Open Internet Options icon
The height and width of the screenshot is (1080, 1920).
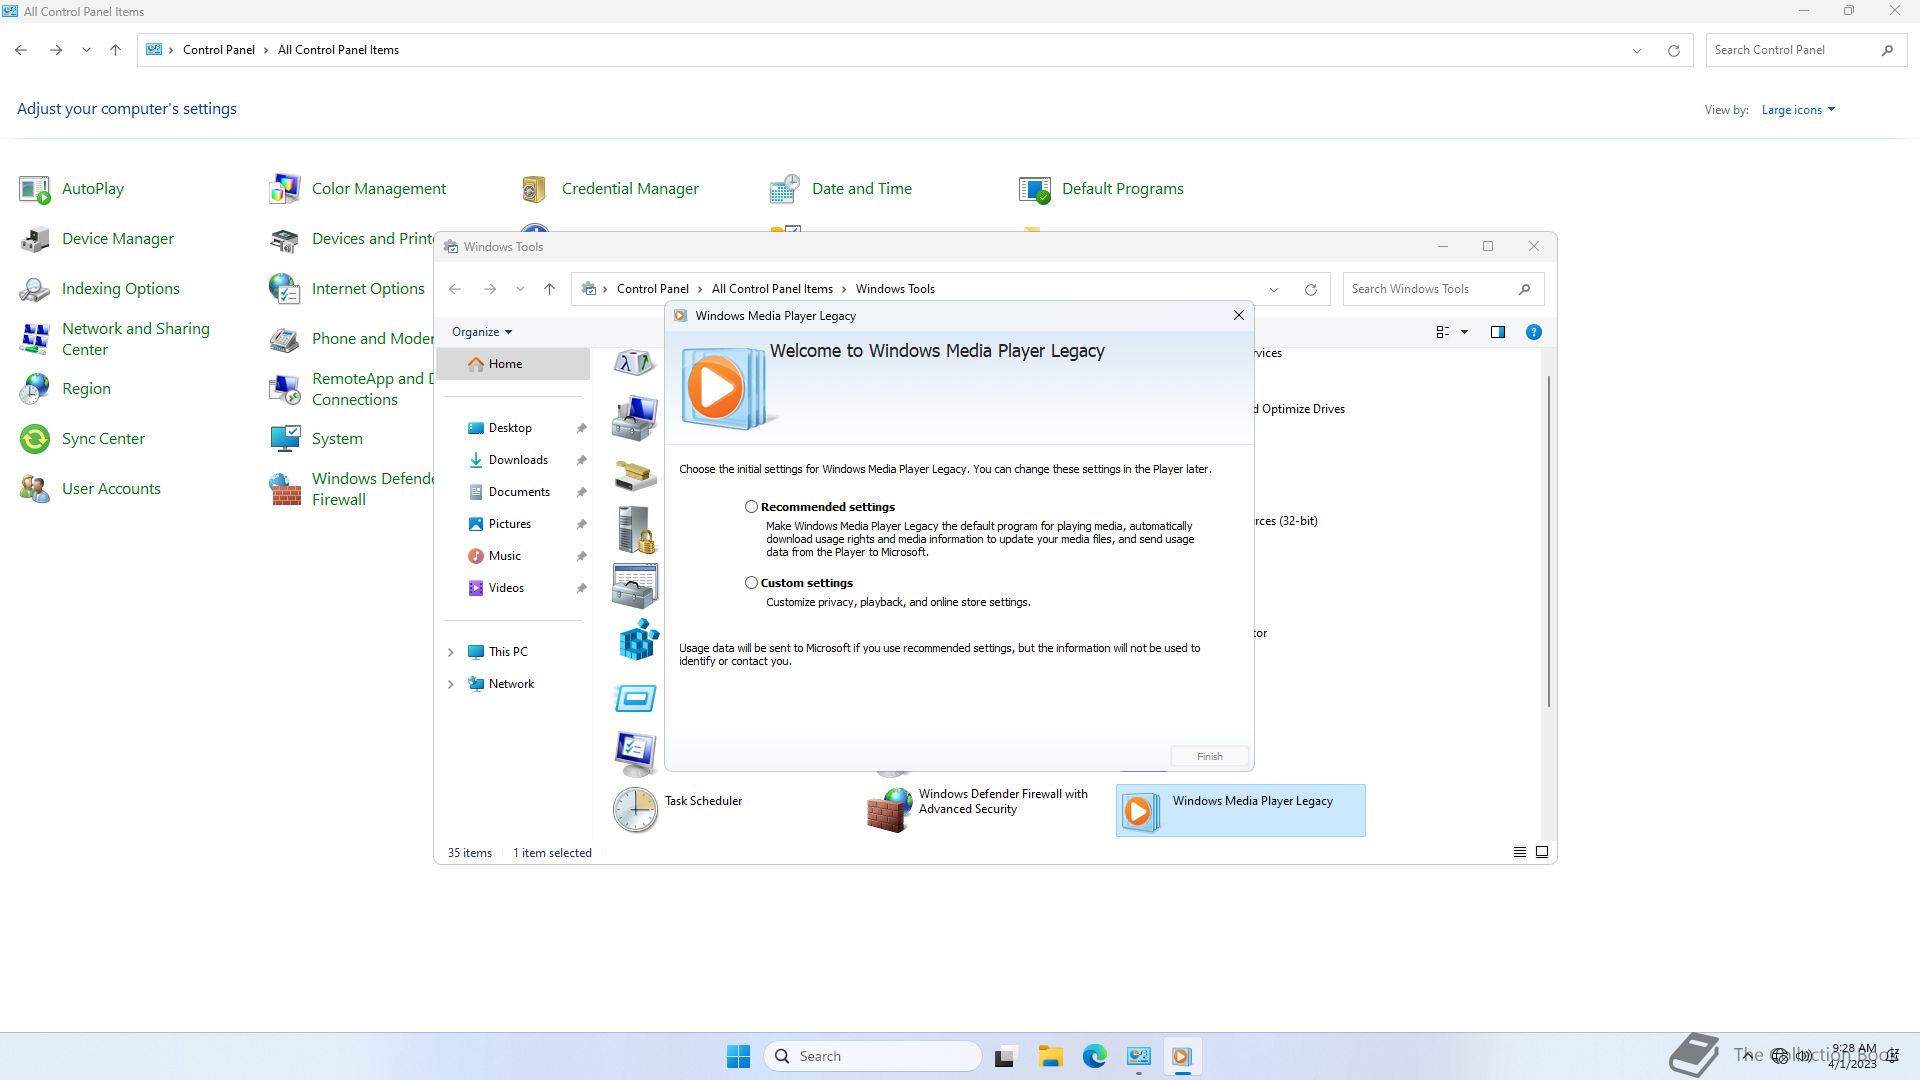click(x=285, y=289)
